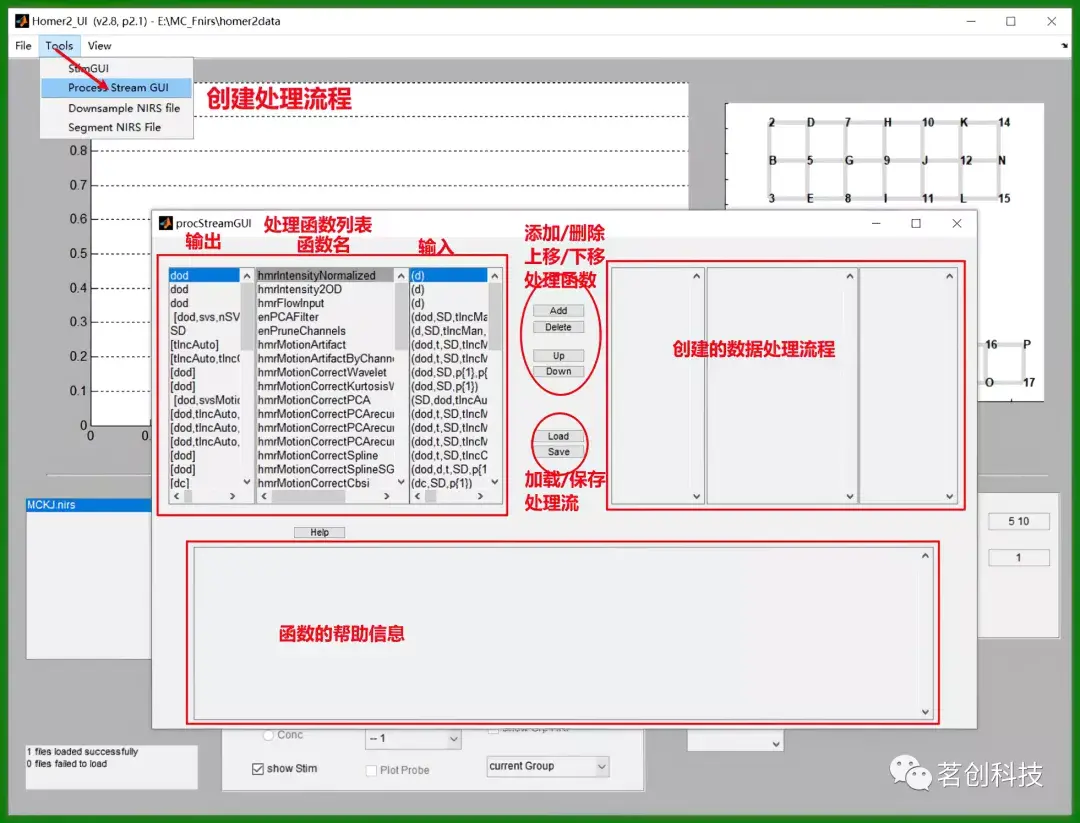Click left arrow of function list horizontal scrollbar
Screen dimensions: 1080x823
[264, 496]
